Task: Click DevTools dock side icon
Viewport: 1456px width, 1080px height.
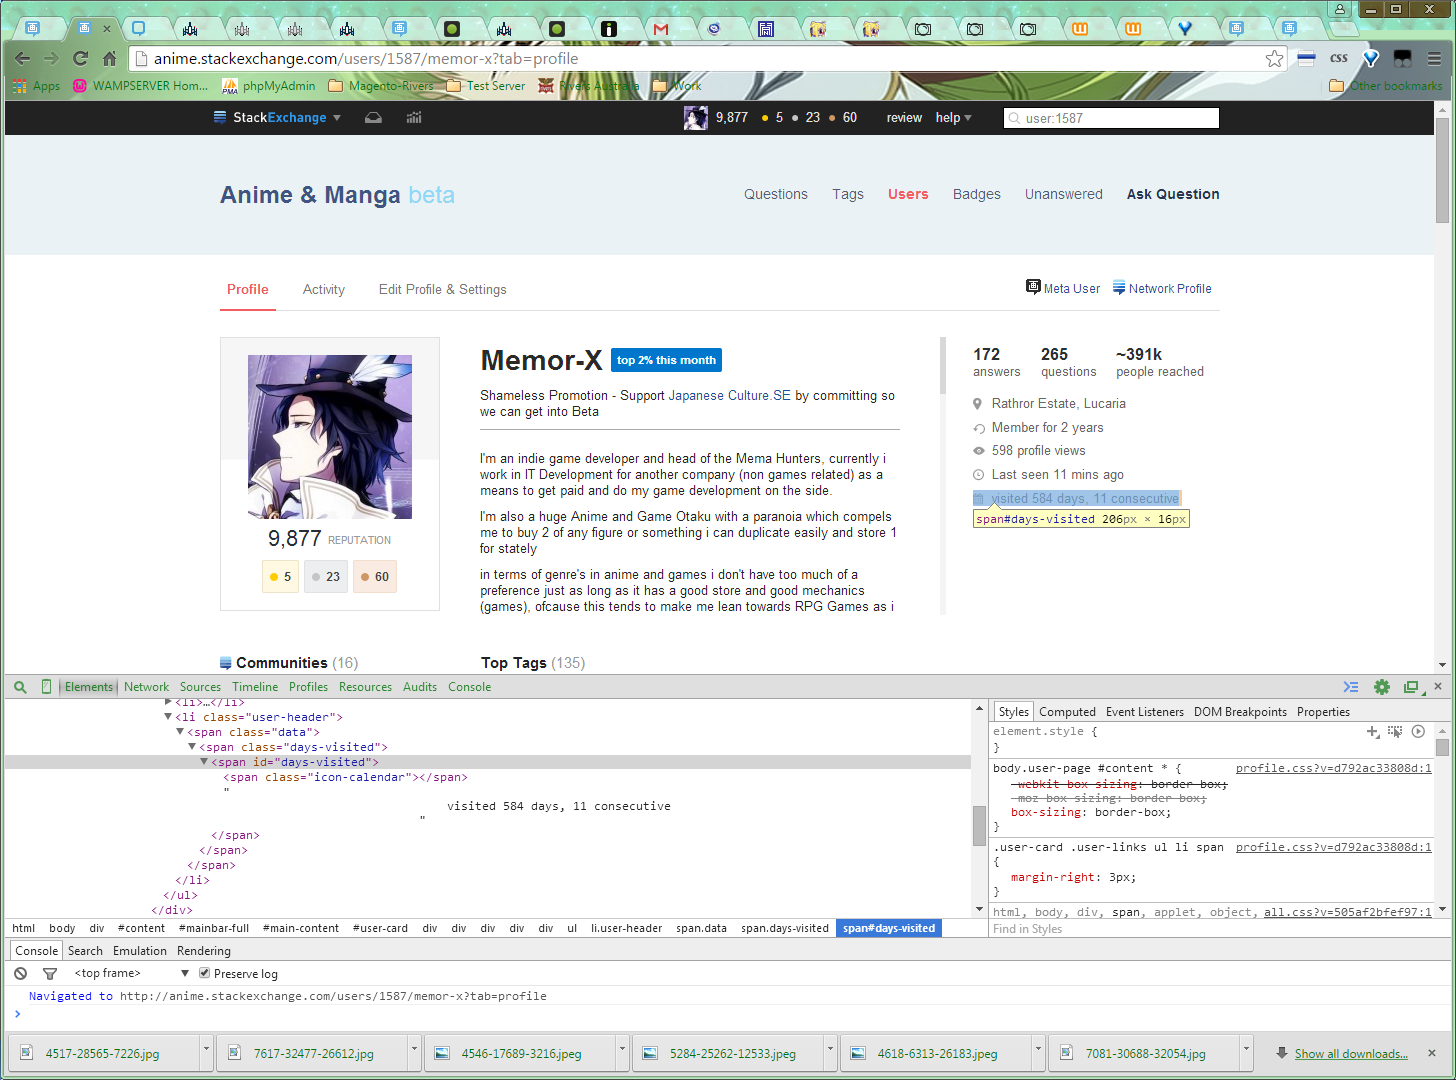Action: click(x=1411, y=687)
